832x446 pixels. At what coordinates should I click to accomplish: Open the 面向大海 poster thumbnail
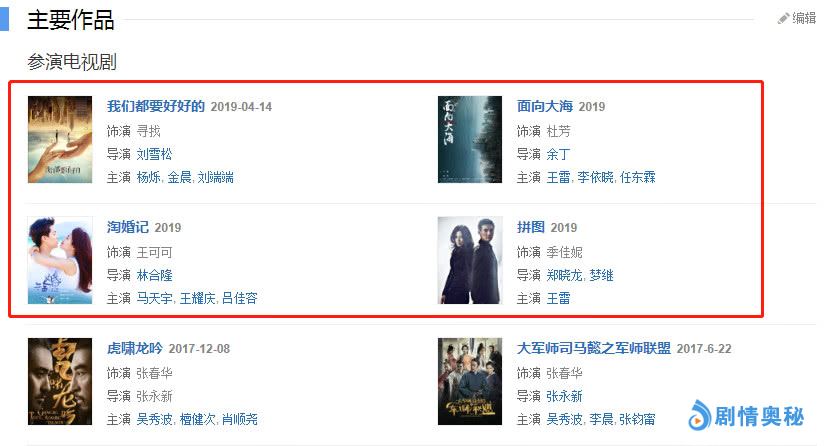pyautogui.click(x=470, y=139)
